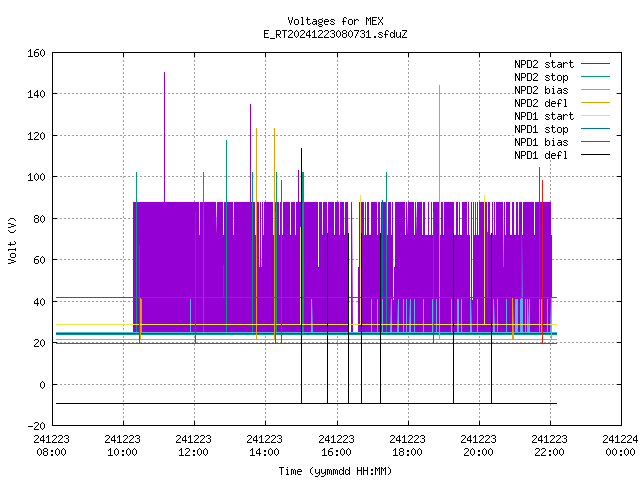This screenshot has width=640, height=480.
Task: Click the Volt (V) y-axis label
Action: pyautogui.click(x=12, y=240)
